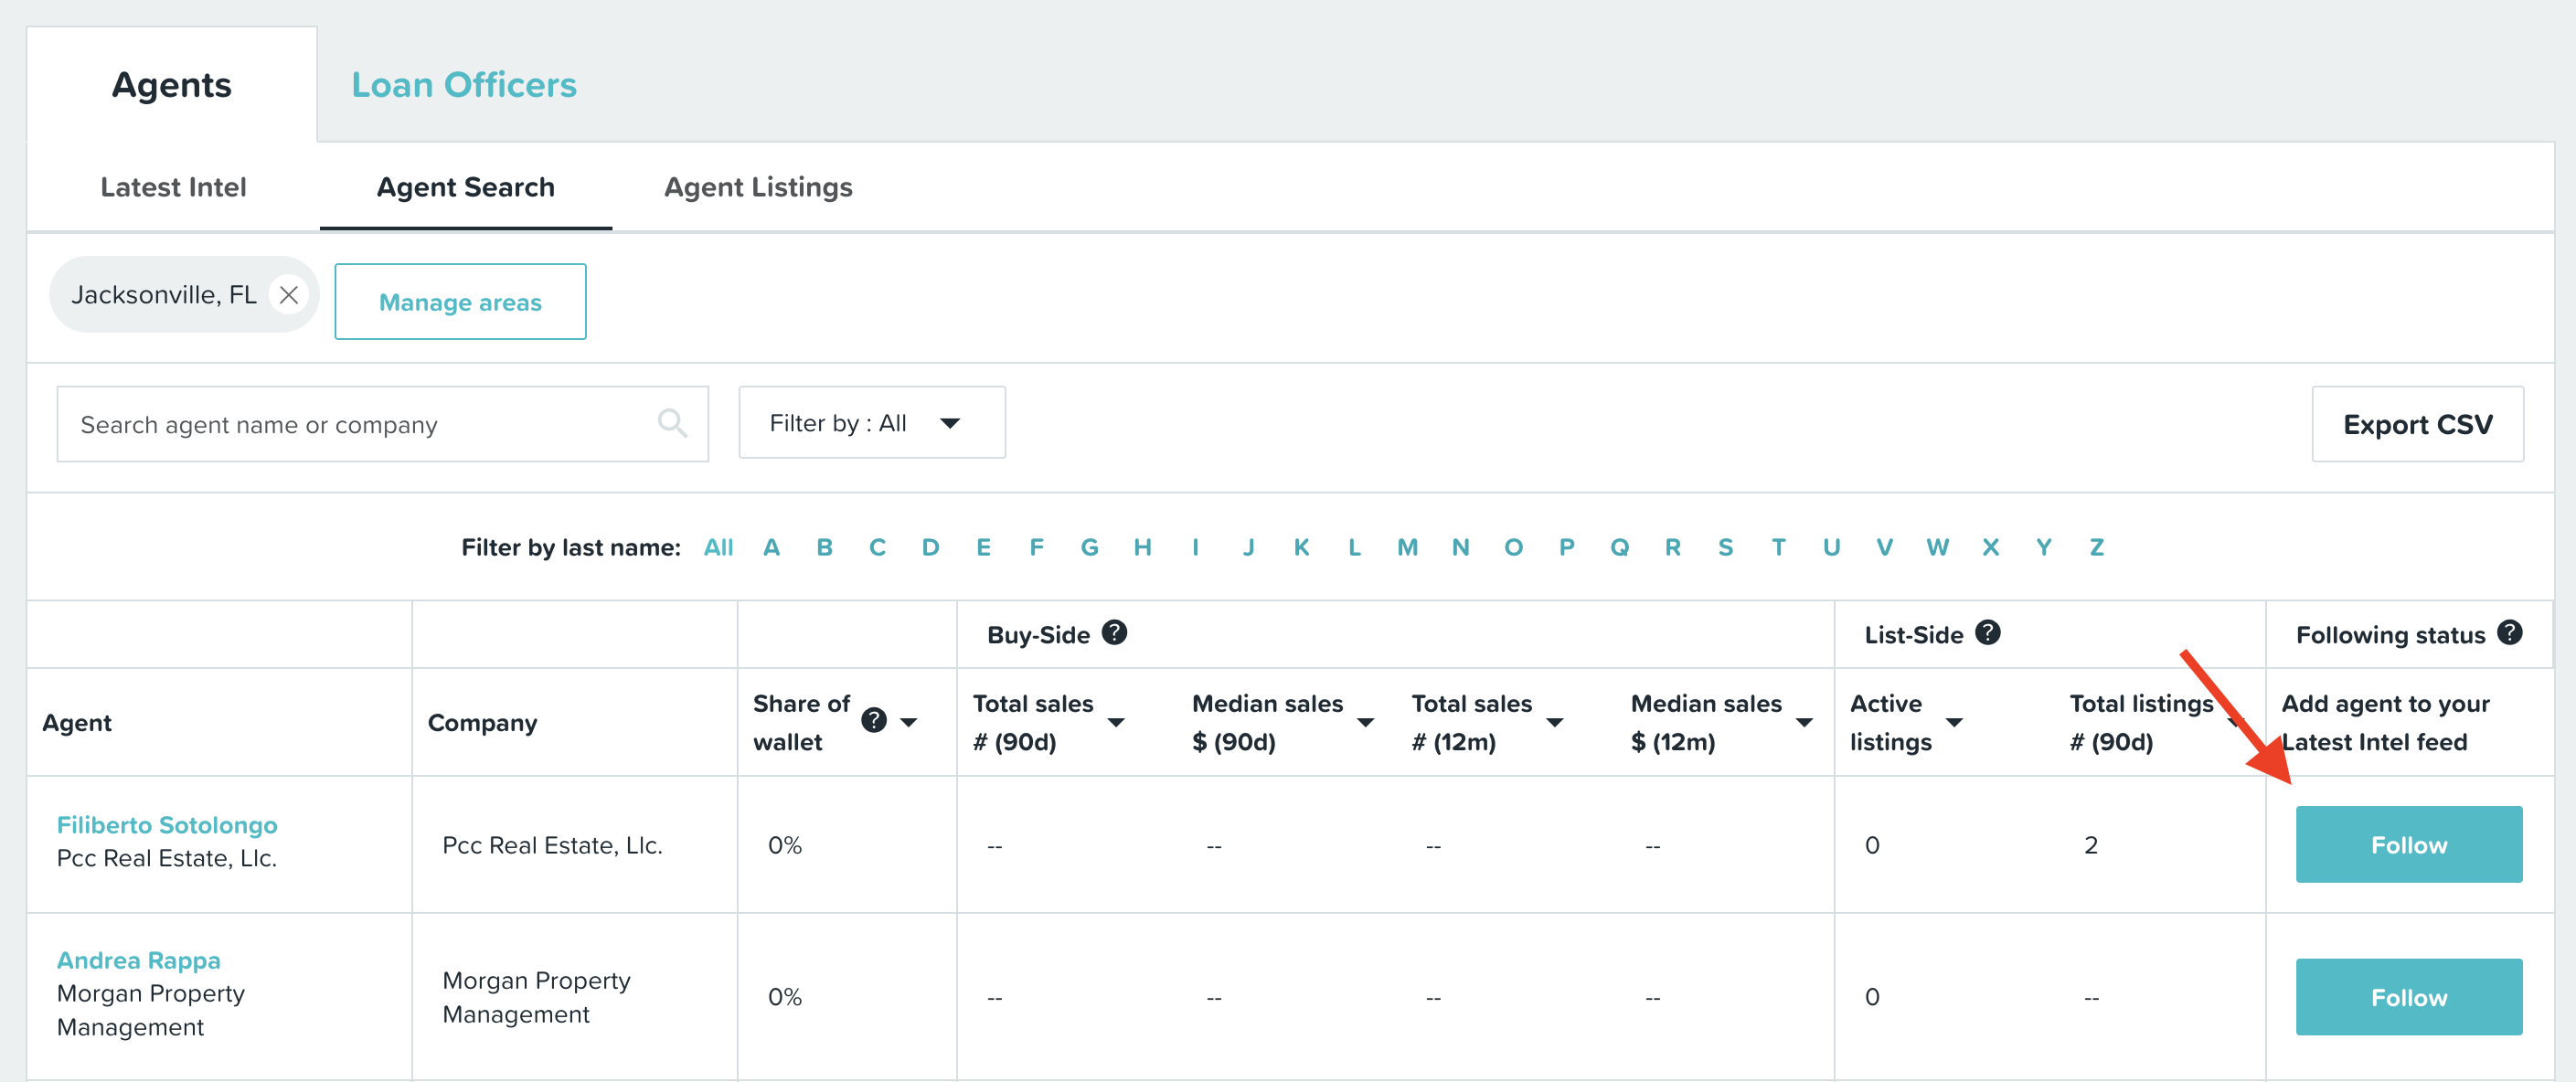Filter last names by letter Y

[x=2043, y=547]
